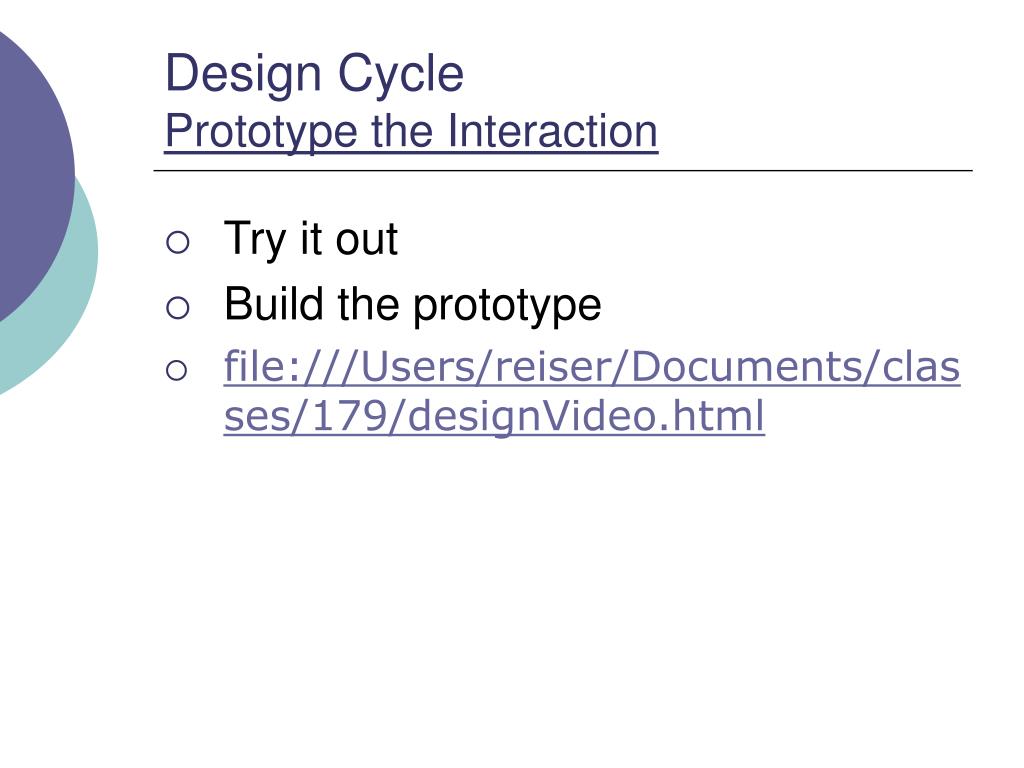Select the 'Build the prototype' bullet text
Image resolution: width=1024 pixels, height=768 pixels.
(x=412, y=304)
